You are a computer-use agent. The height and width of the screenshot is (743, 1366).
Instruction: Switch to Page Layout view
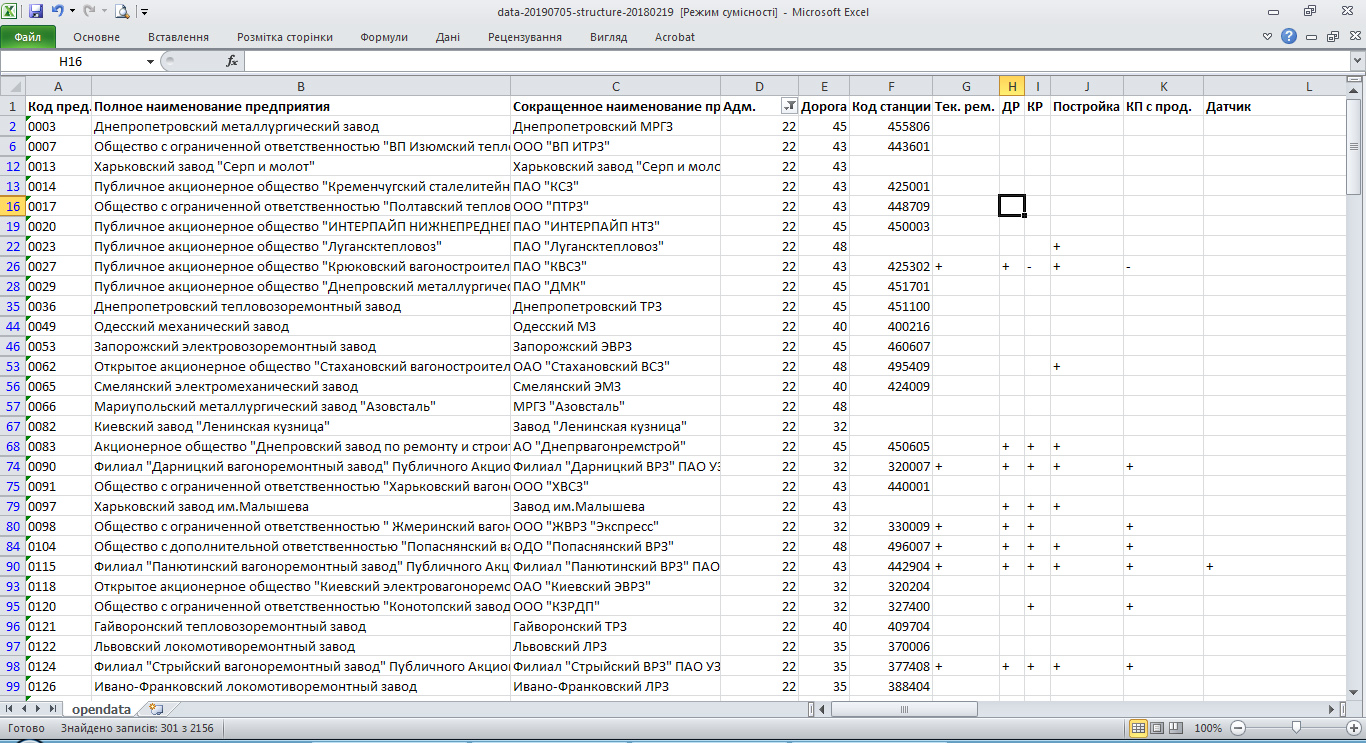1156,728
